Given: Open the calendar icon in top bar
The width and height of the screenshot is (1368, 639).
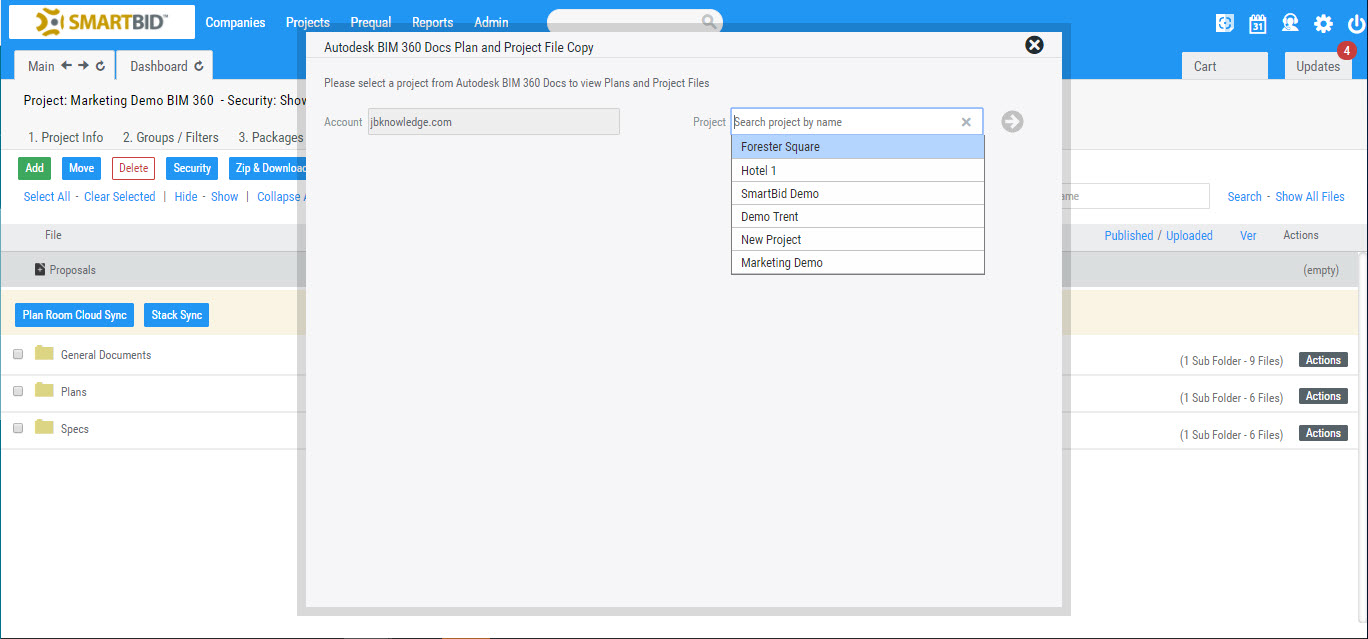Looking at the screenshot, I should [x=1257, y=21].
